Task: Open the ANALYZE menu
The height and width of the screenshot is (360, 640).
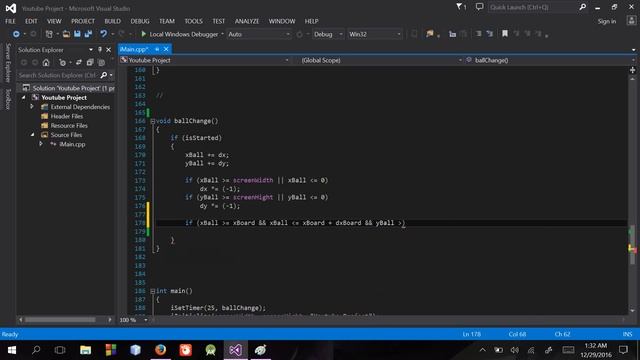Action: (x=247, y=21)
